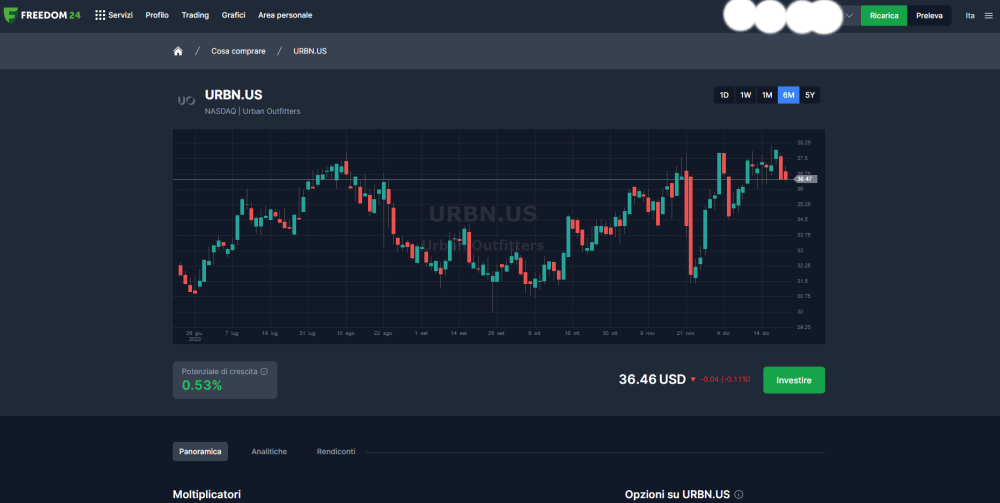Screen dimensions: 1000x503
Task: Select the 1D chart timeframe
Action: (x=724, y=95)
